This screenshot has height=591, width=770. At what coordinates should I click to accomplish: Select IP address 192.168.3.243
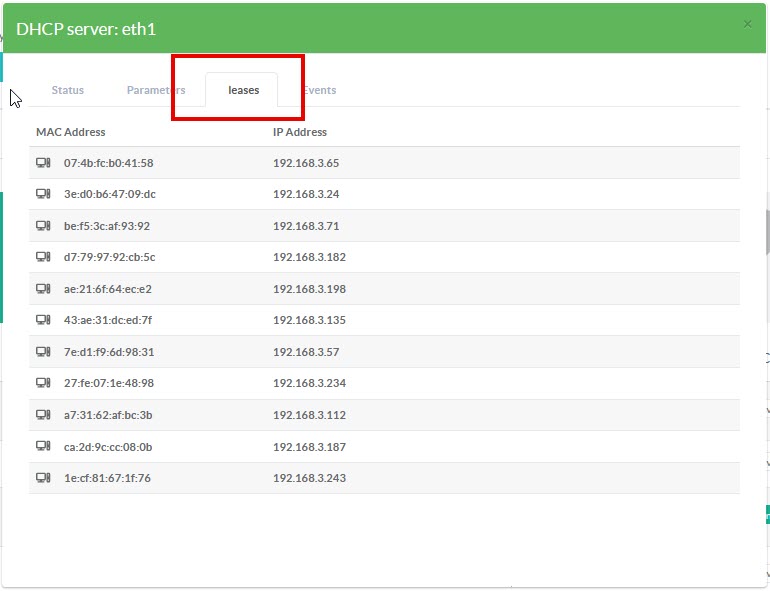click(x=309, y=478)
